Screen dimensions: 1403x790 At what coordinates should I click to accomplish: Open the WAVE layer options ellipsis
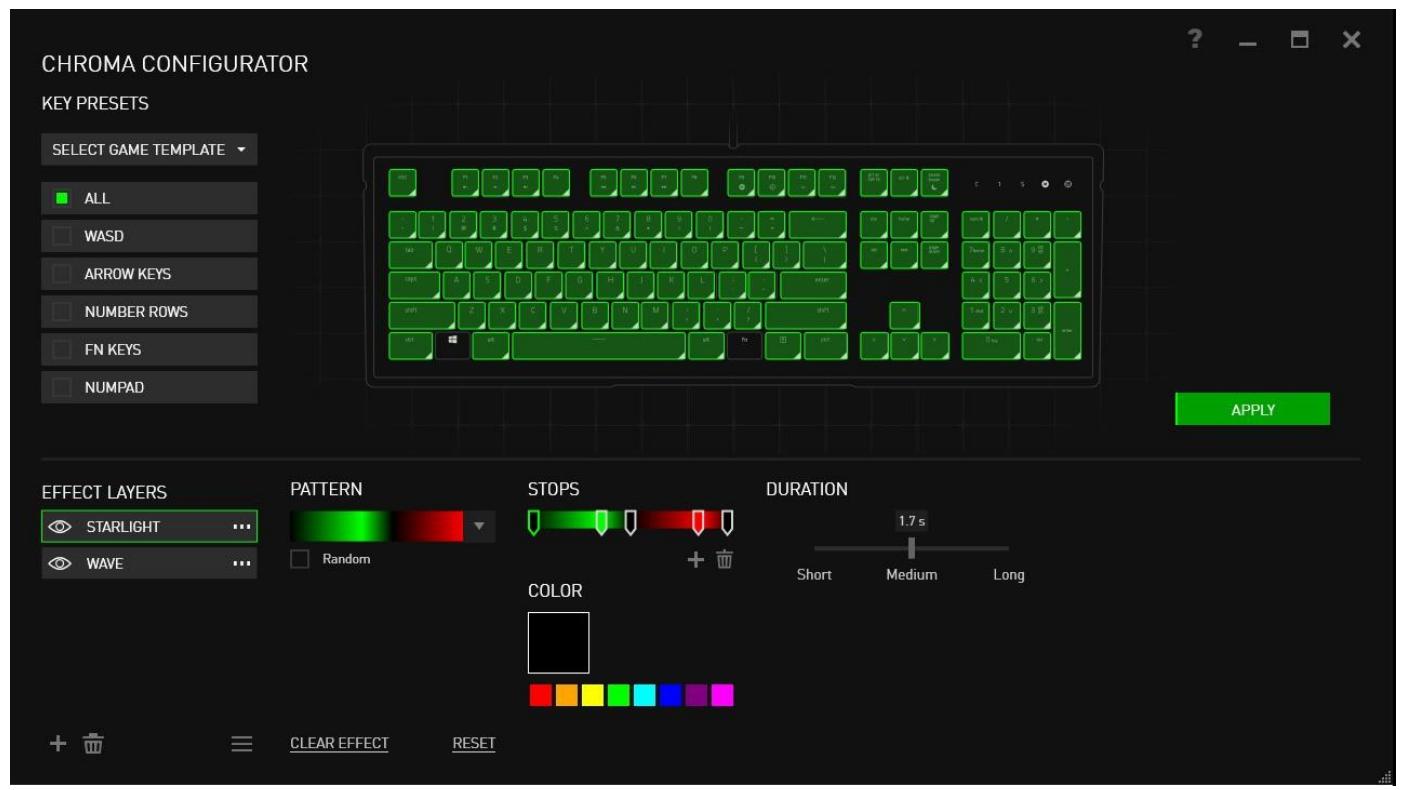240,563
